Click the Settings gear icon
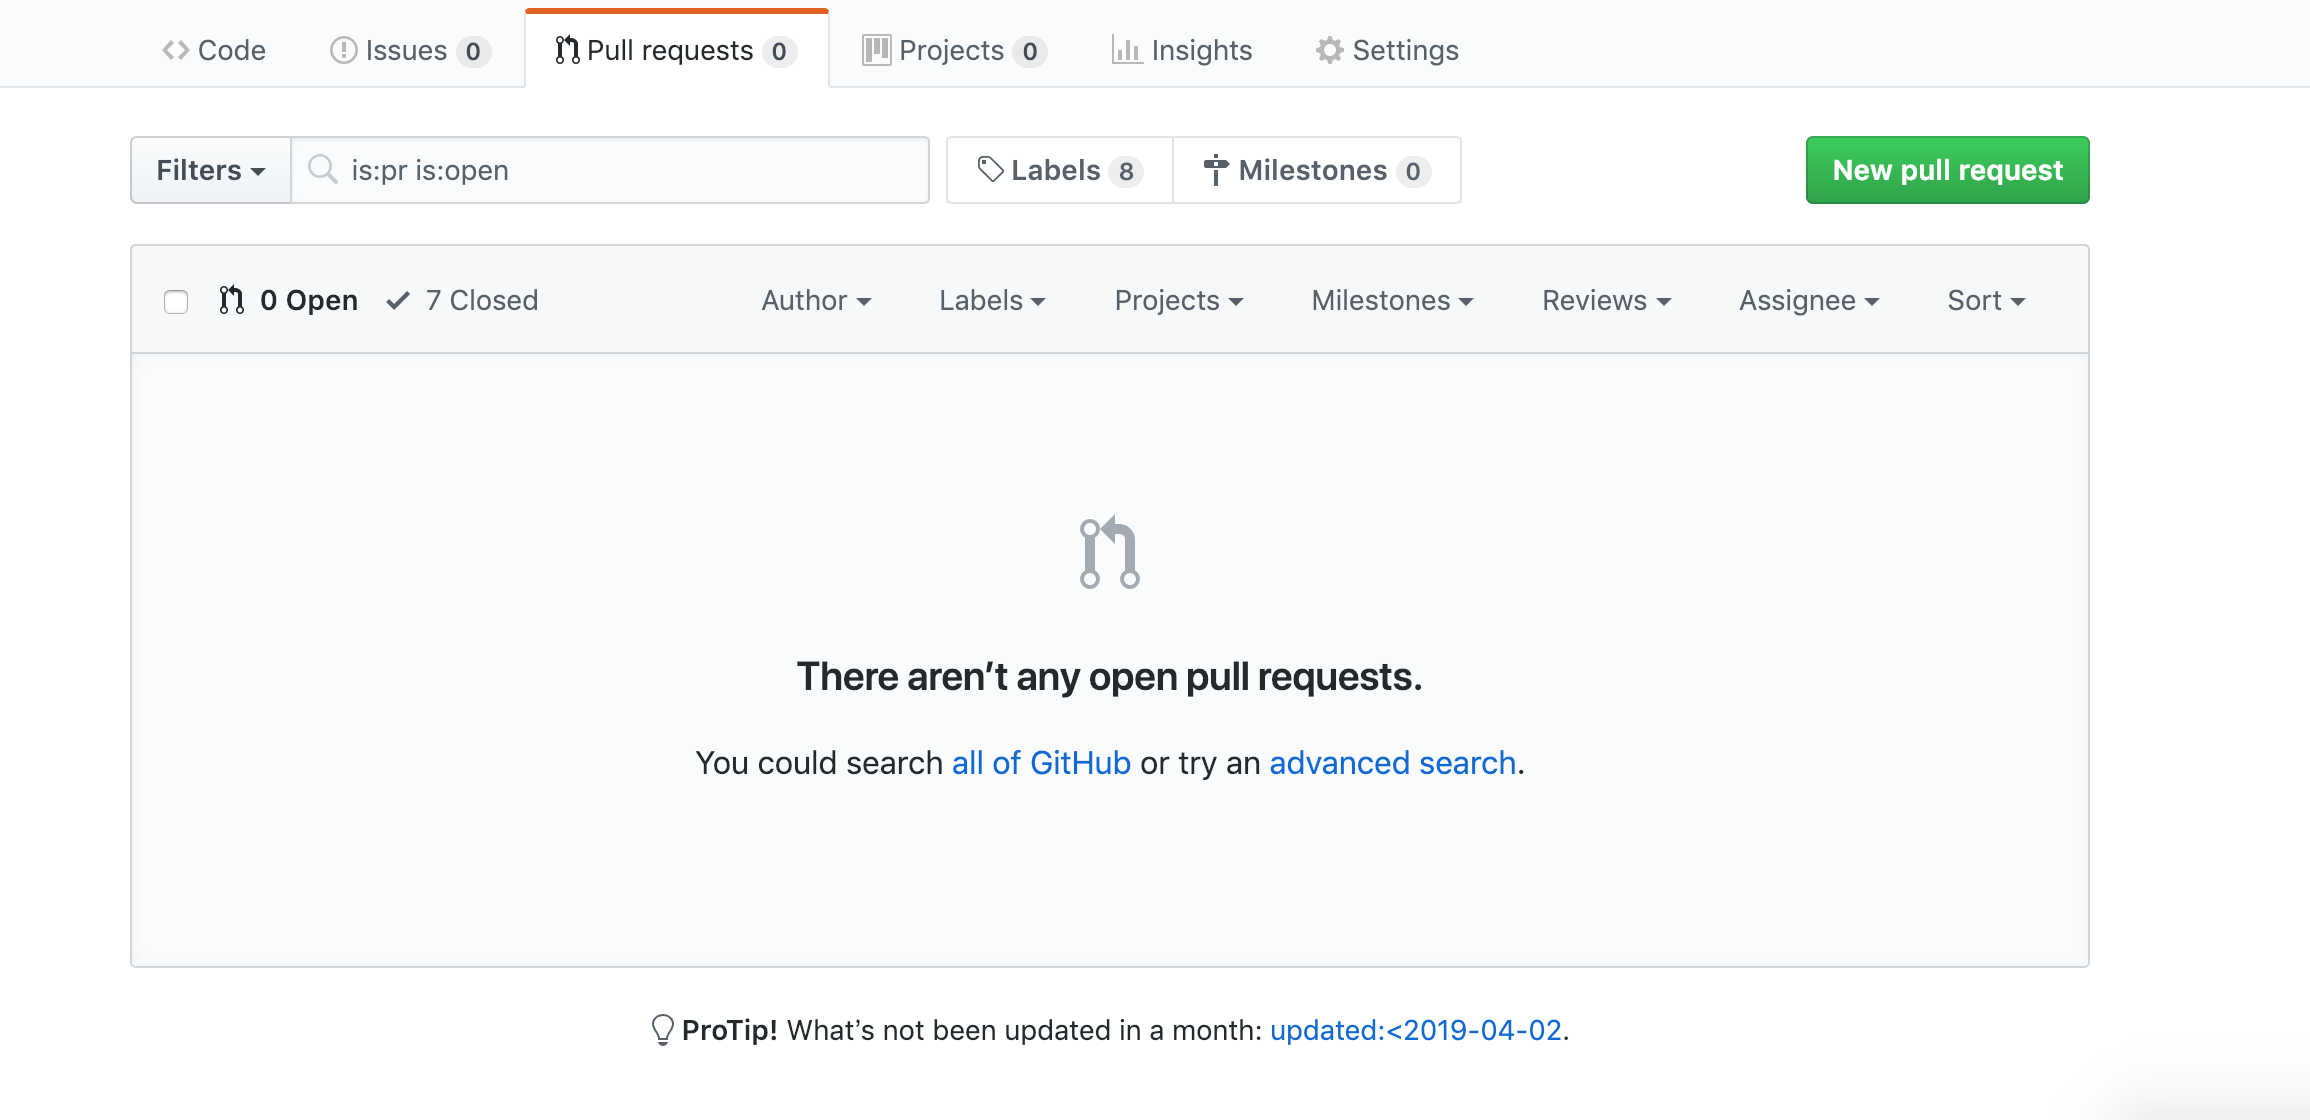This screenshot has width=2310, height=1120. click(1329, 50)
